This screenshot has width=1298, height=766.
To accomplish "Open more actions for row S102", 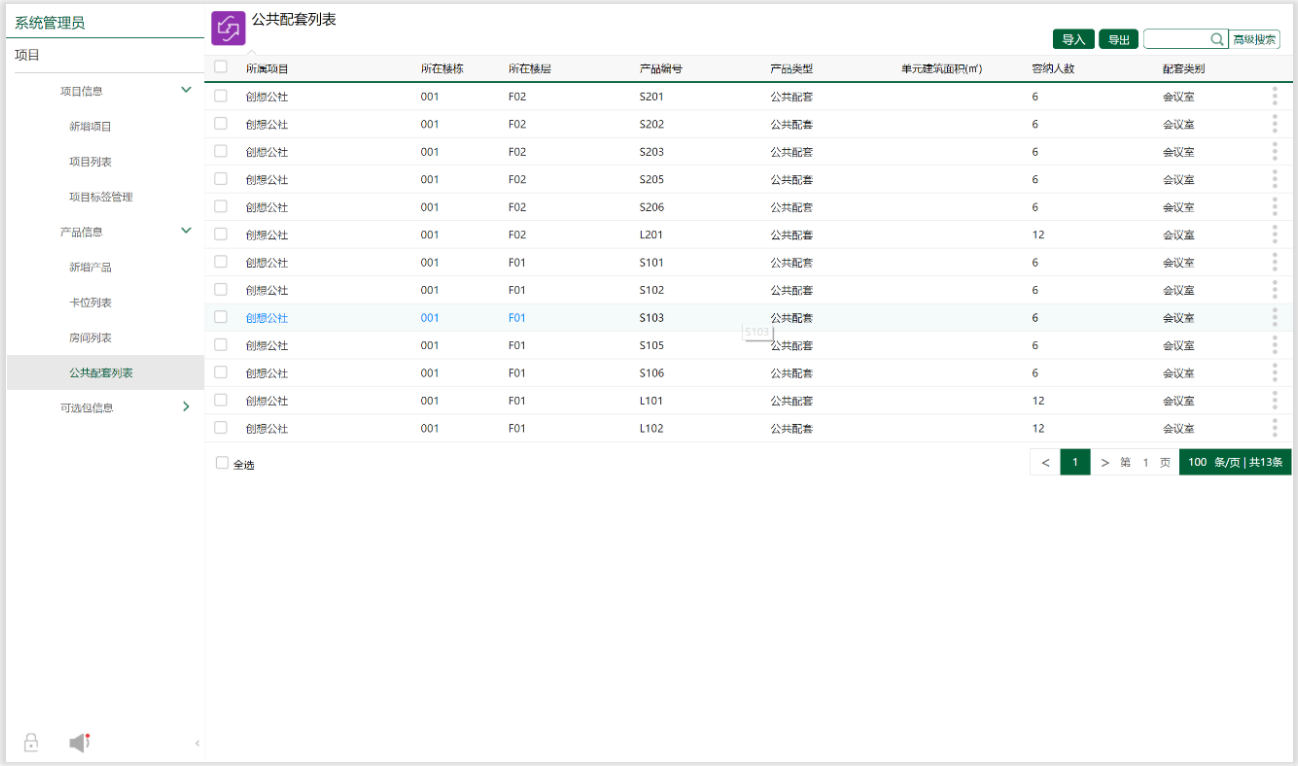I will 1274,290.
